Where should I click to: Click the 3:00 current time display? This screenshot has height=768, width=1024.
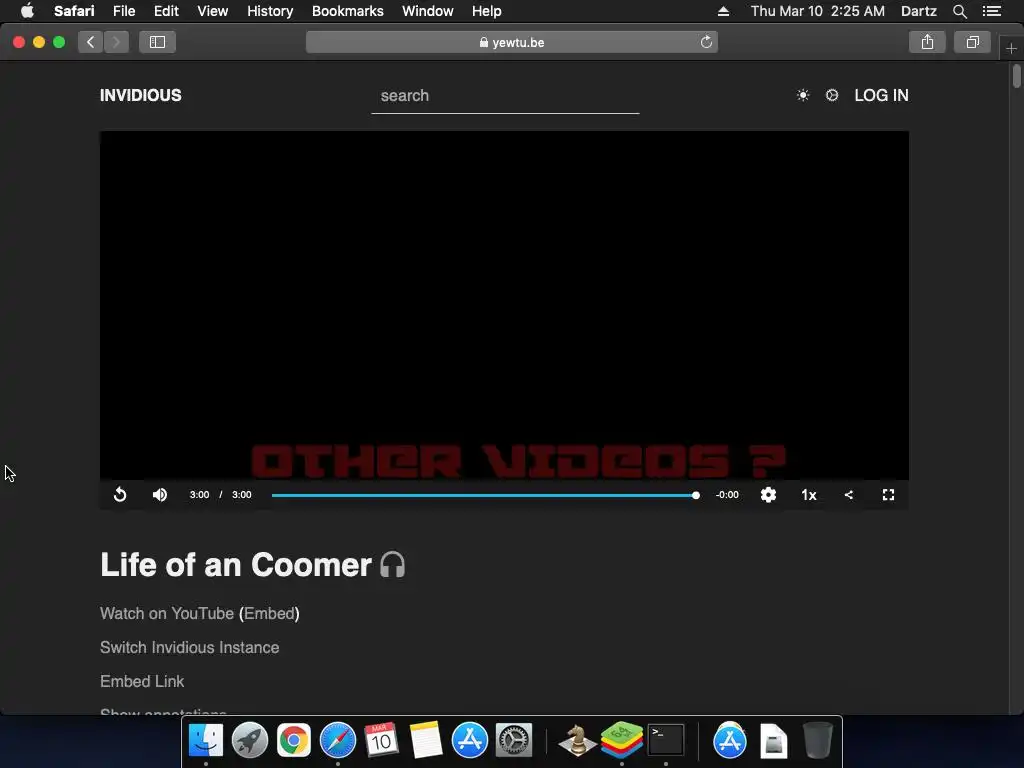[199, 495]
